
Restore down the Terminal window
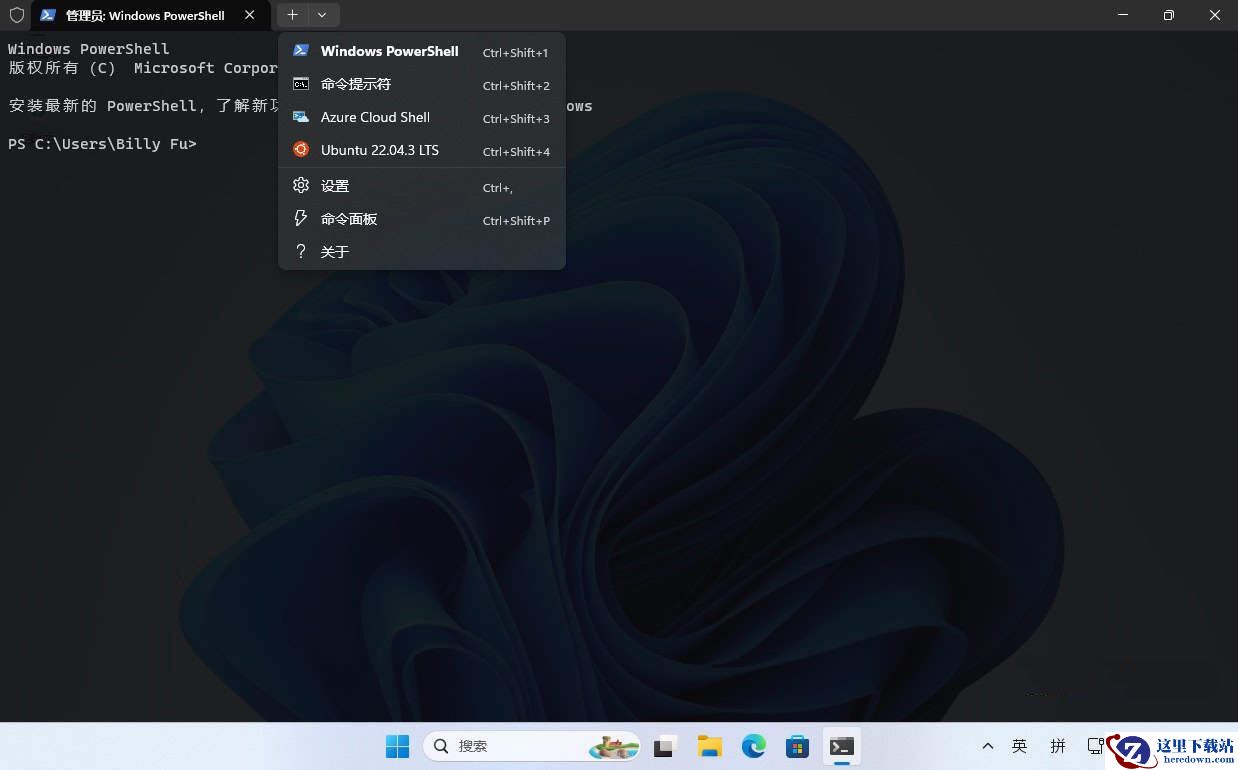point(1169,15)
